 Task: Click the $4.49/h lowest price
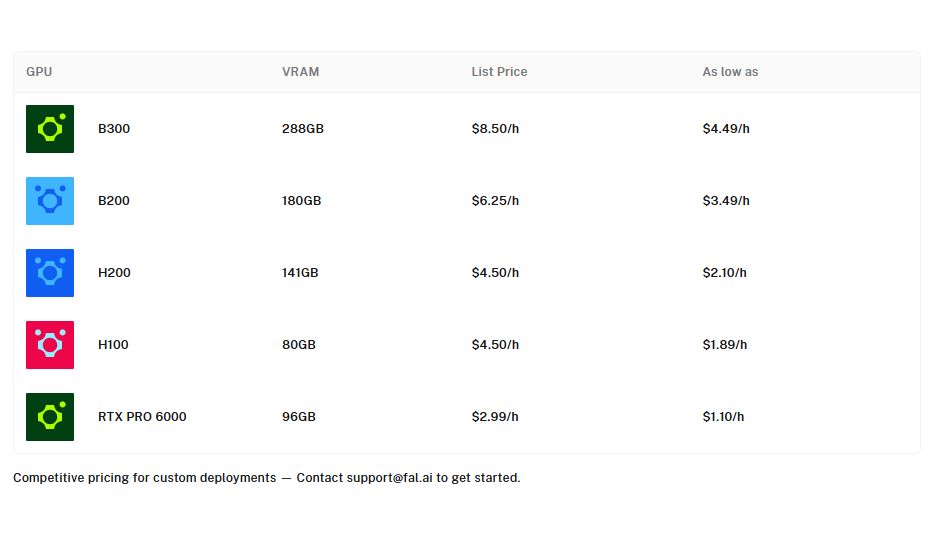click(726, 129)
